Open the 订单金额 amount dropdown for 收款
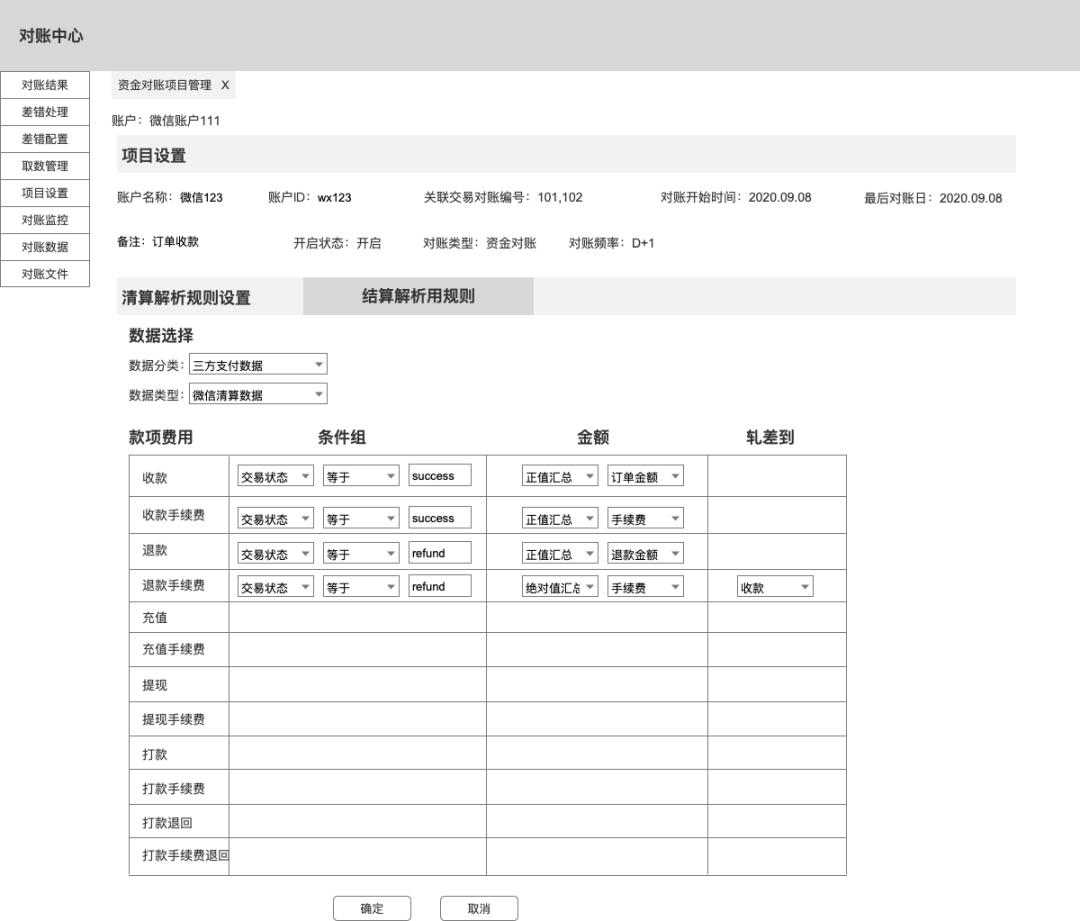The height and width of the screenshot is (921, 1080). click(x=646, y=475)
